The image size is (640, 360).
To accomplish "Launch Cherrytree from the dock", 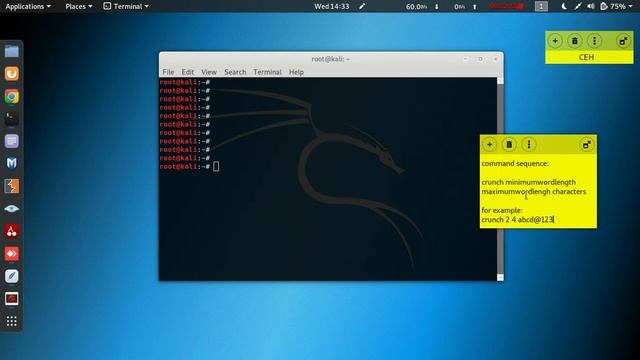I will [11, 231].
